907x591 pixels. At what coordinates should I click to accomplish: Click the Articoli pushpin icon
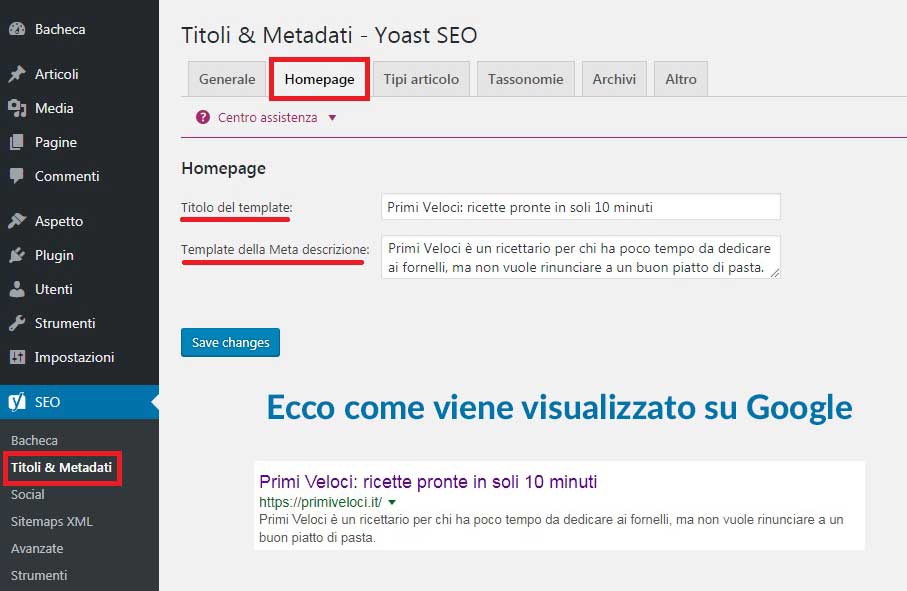(x=17, y=74)
